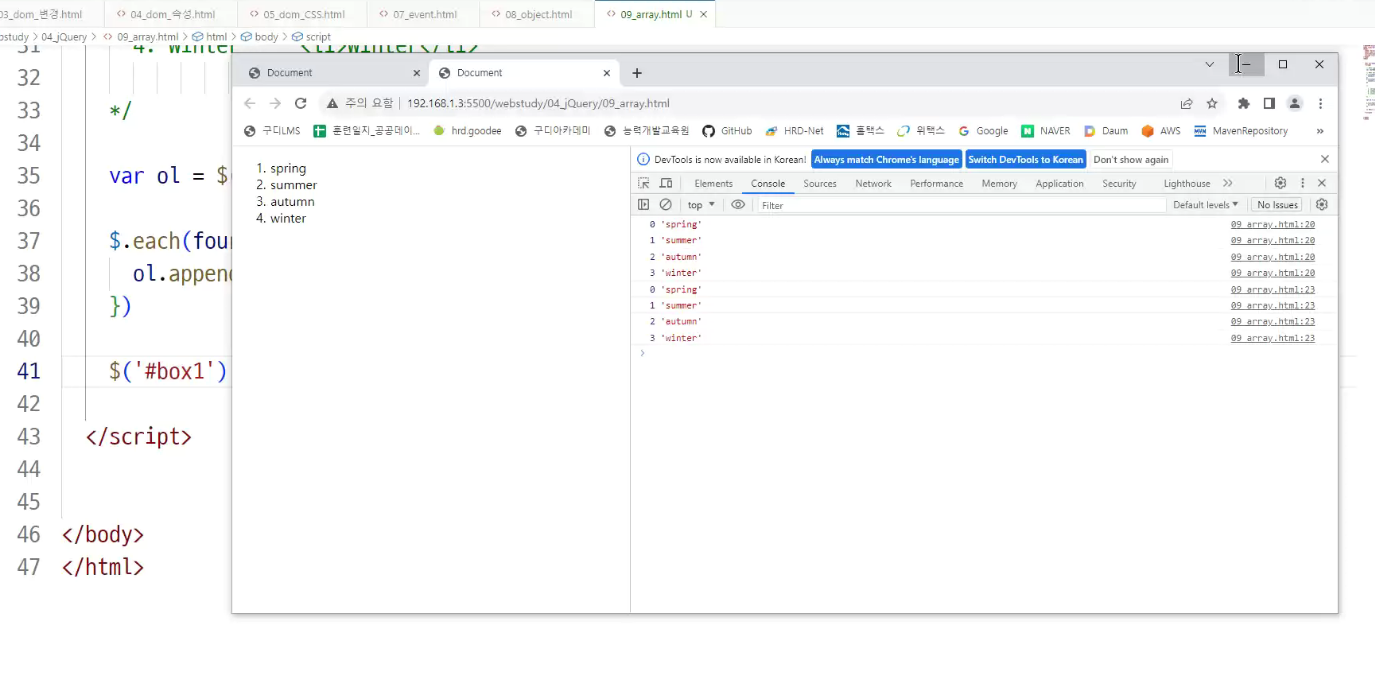Open DevTools settings gear beside tabs
Screen dimensions: 1375x693
point(1280,183)
